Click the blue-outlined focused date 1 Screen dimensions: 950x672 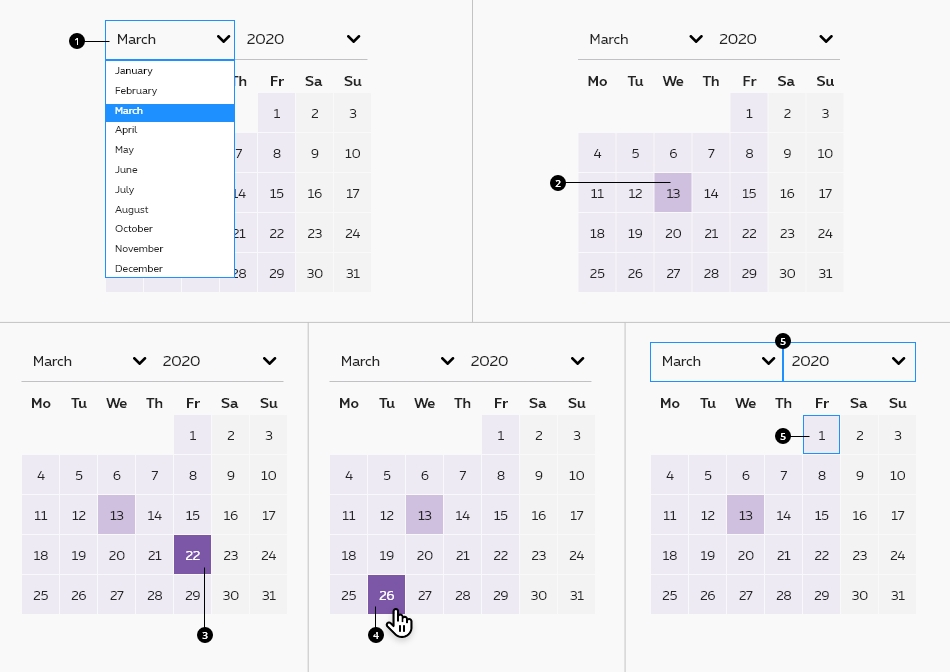[821, 435]
